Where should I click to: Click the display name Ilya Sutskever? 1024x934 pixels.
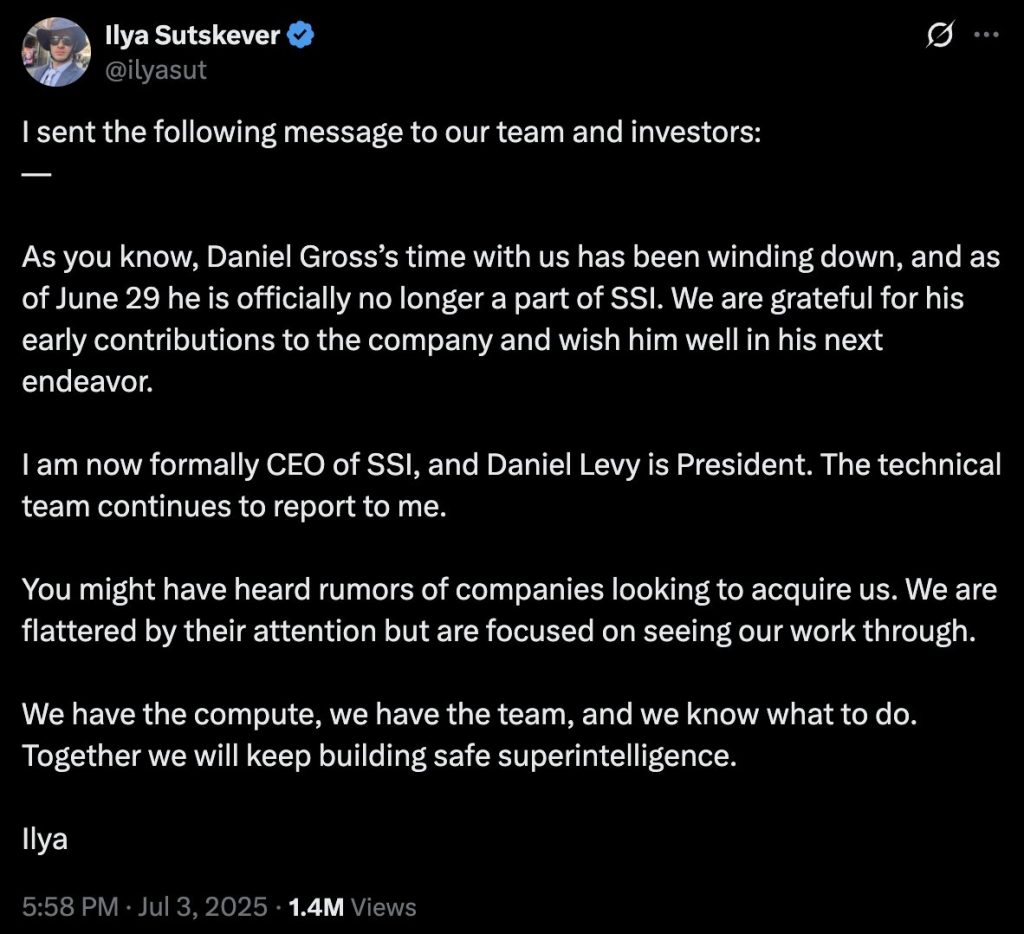click(x=193, y=35)
